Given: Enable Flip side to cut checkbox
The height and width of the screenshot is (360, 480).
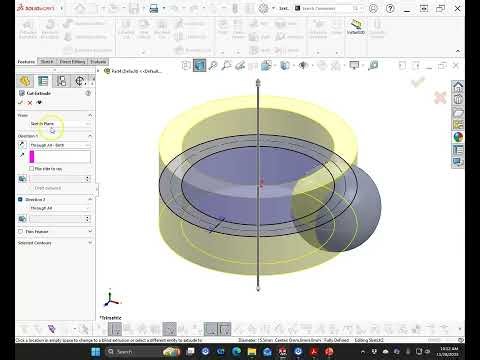Looking at the screenshot, I should click(32, 169).
